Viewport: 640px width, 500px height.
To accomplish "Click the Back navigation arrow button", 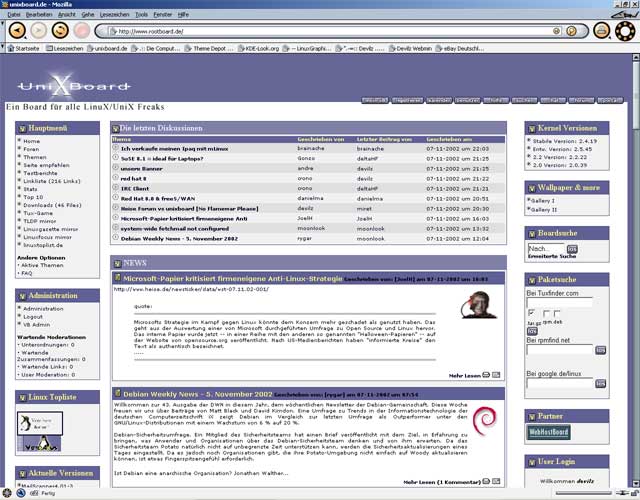I will (17, 31).
